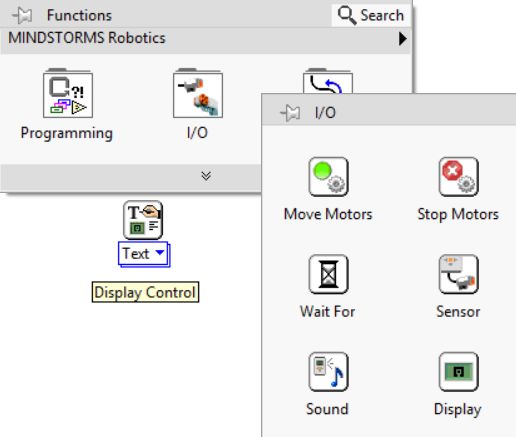
Task: Select the Wait For hourglass block
Action: tap(329, 274)
